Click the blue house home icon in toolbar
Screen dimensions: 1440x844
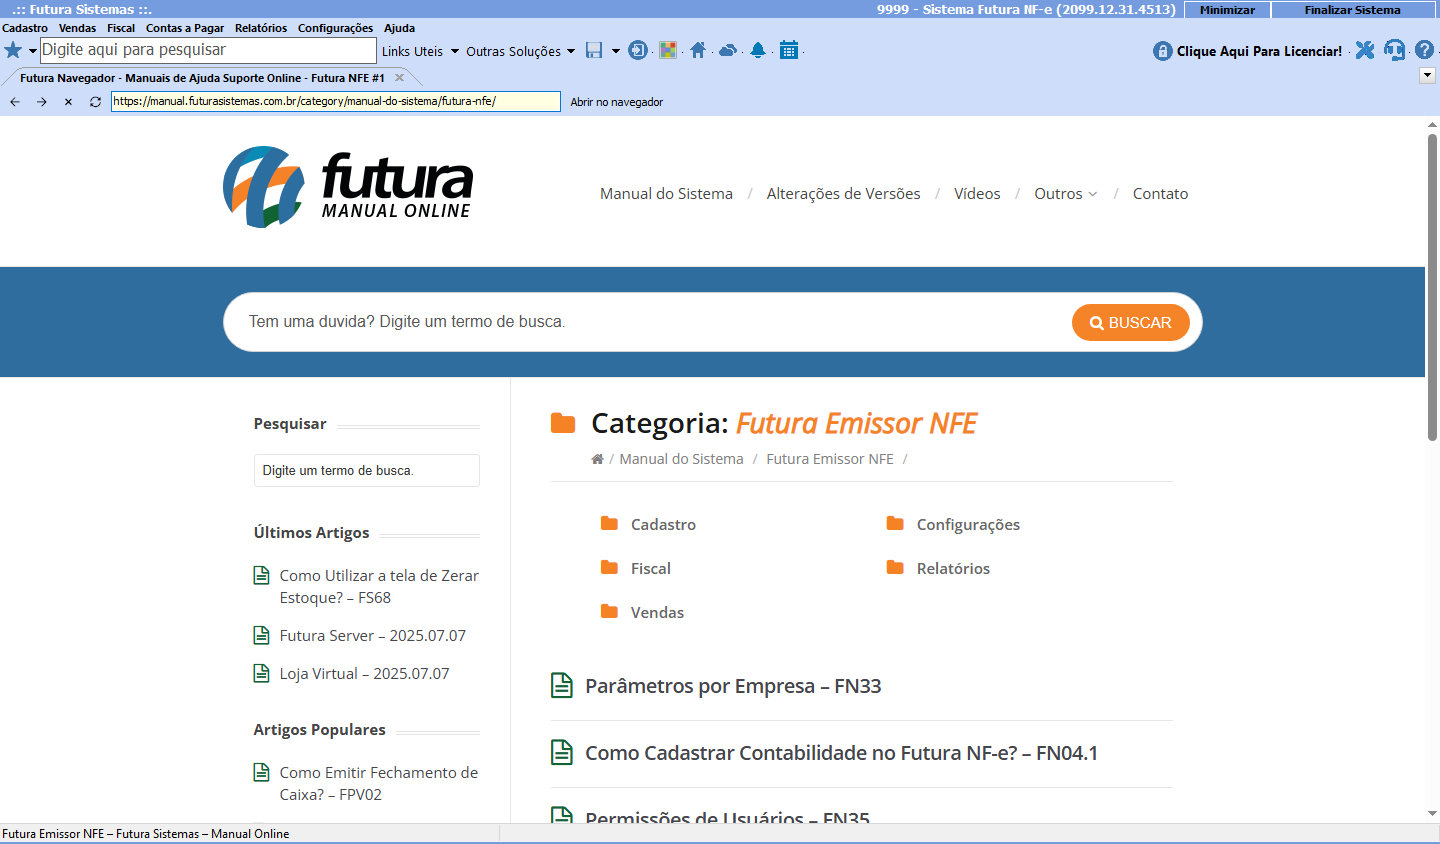point(698,50)
